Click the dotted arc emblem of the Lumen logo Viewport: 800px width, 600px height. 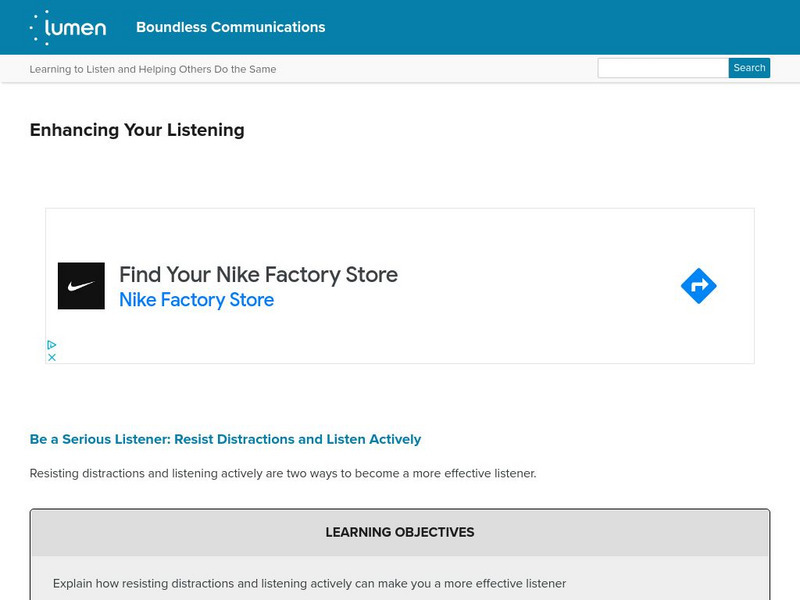click(40, 27)
